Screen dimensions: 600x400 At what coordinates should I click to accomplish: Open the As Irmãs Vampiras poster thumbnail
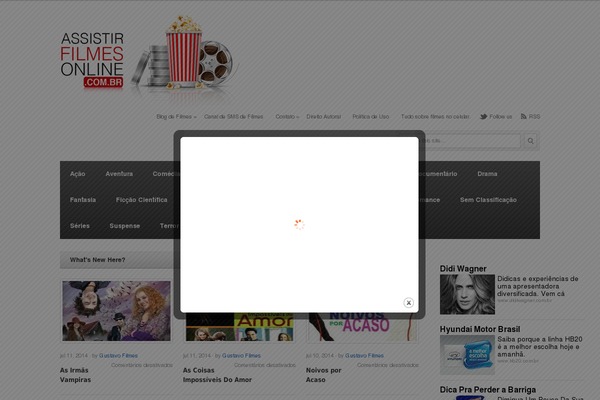(116, 311)
